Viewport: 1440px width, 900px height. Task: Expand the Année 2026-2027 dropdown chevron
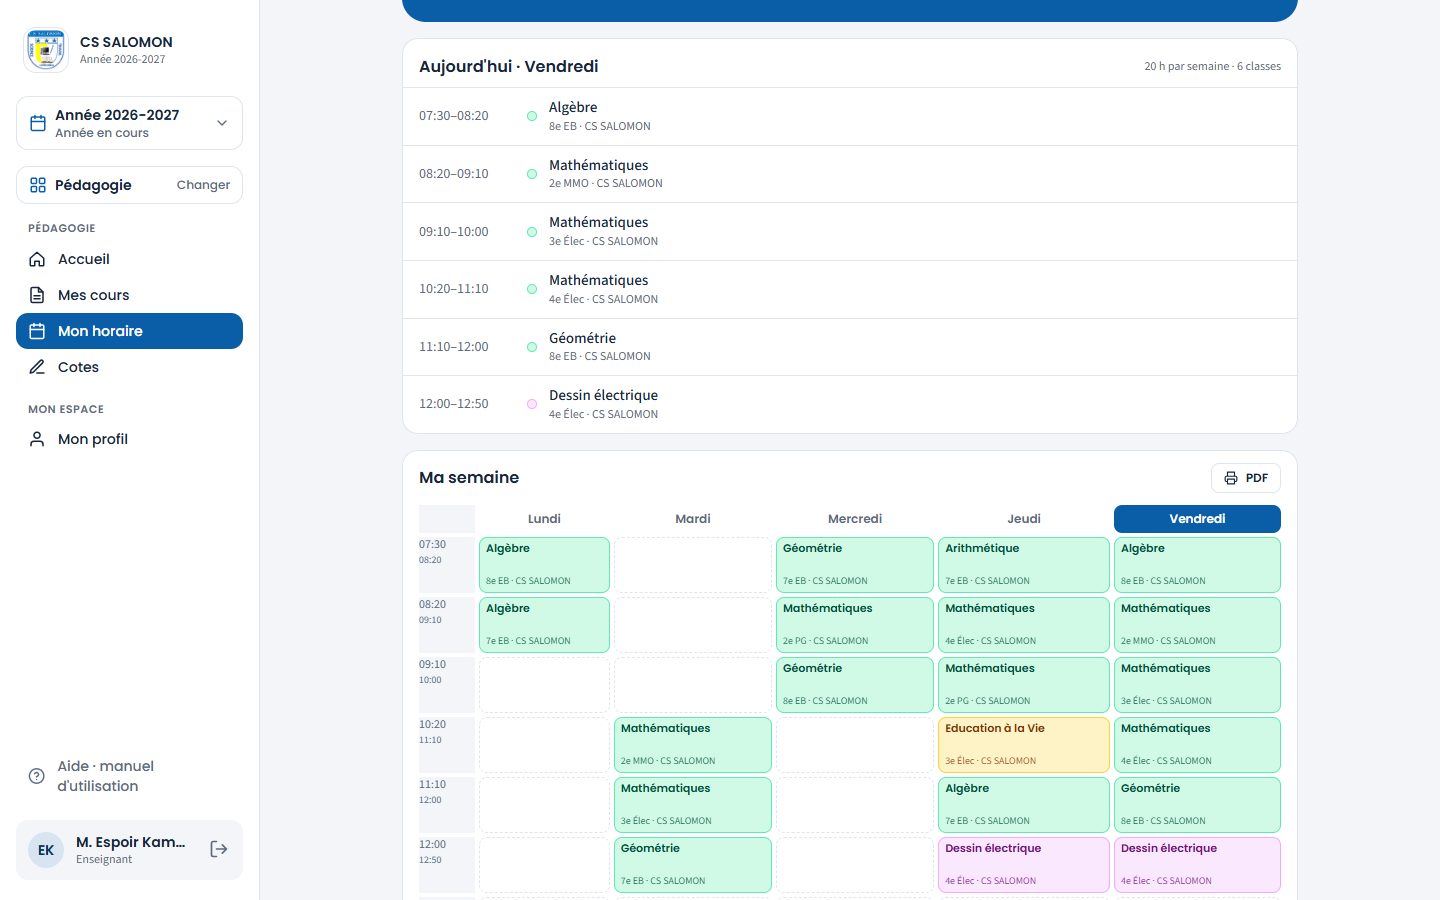point(222,123)
